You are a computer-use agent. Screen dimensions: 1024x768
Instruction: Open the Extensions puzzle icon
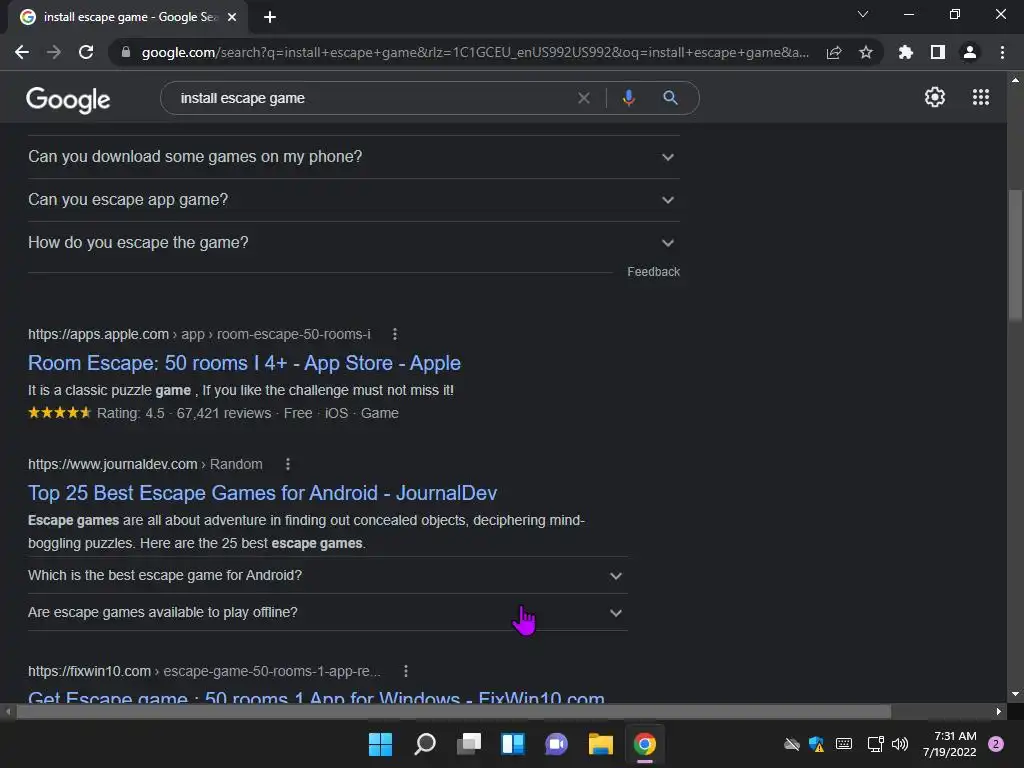tap(905, 52)
